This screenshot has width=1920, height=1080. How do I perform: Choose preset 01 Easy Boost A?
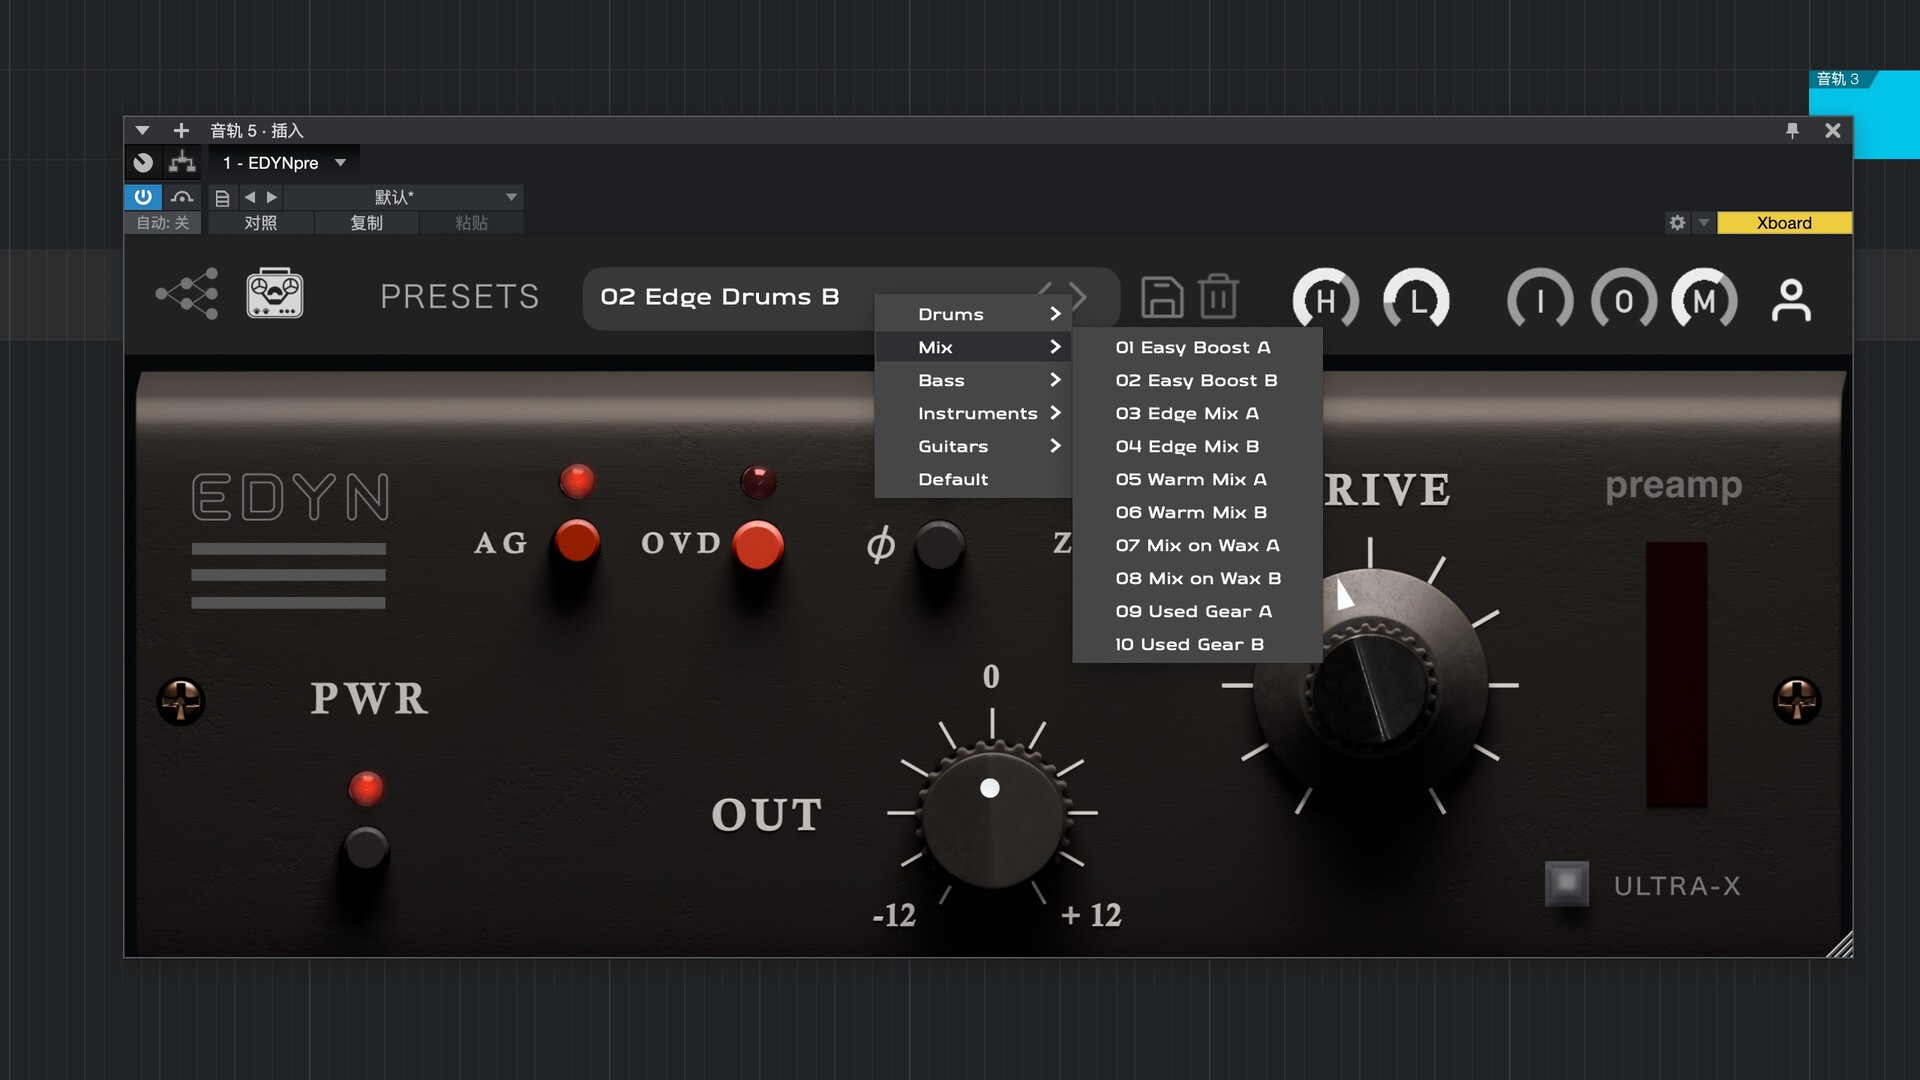(x=1197, y=347)
